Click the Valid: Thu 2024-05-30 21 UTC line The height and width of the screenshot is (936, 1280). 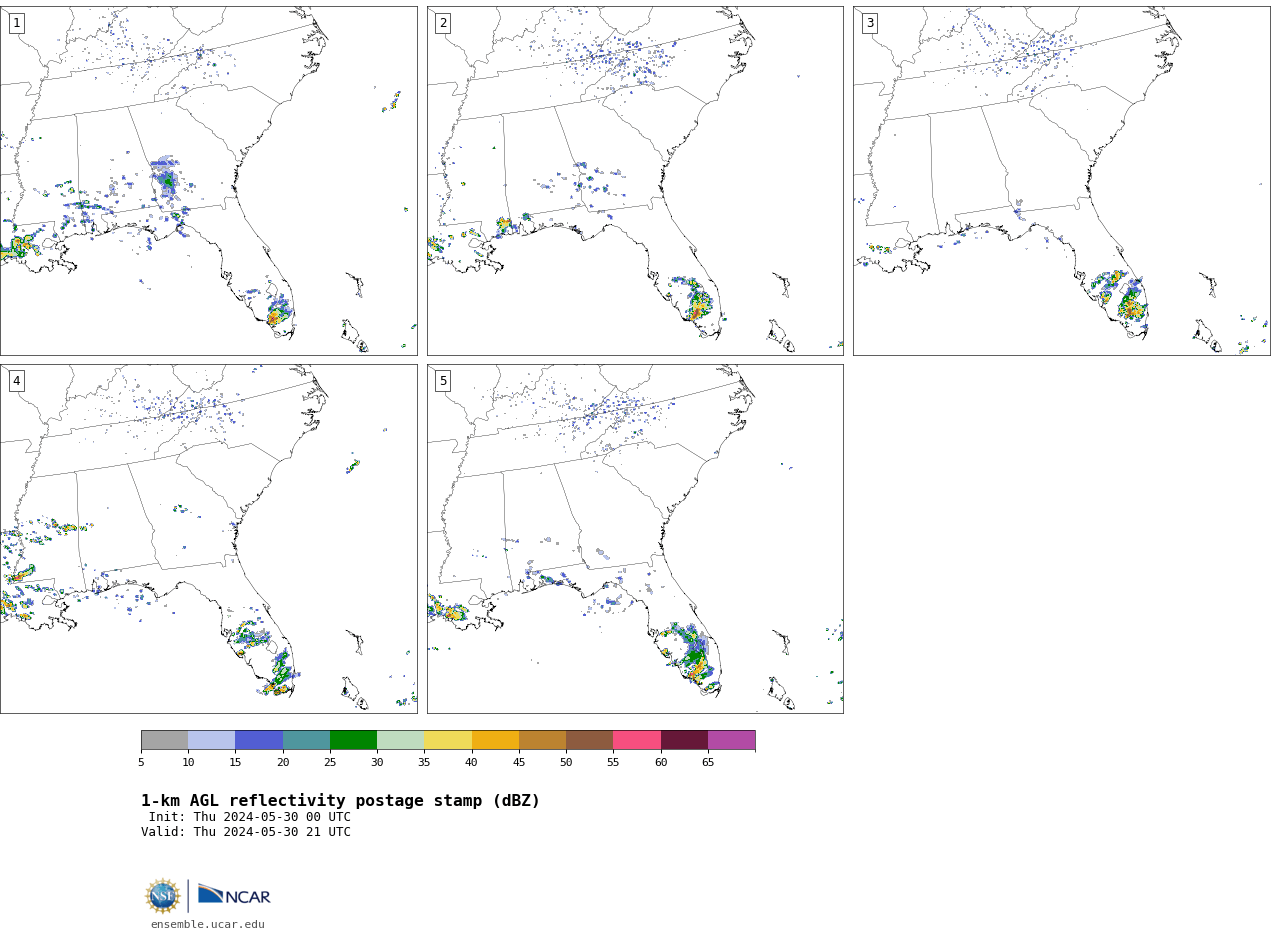[x=246, y=832]
